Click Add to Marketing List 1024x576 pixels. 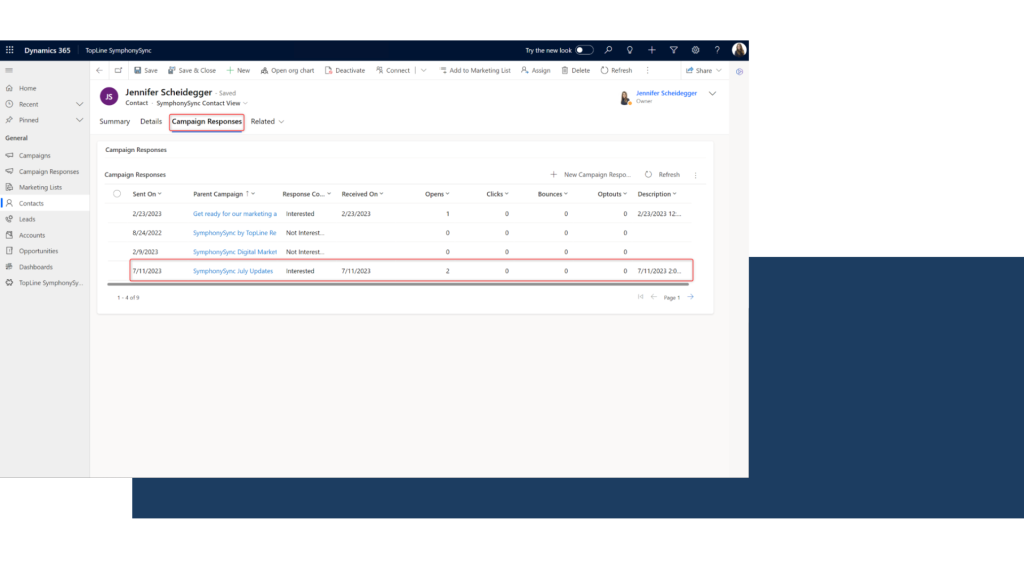pyautogui.click(x=475, y=70)
